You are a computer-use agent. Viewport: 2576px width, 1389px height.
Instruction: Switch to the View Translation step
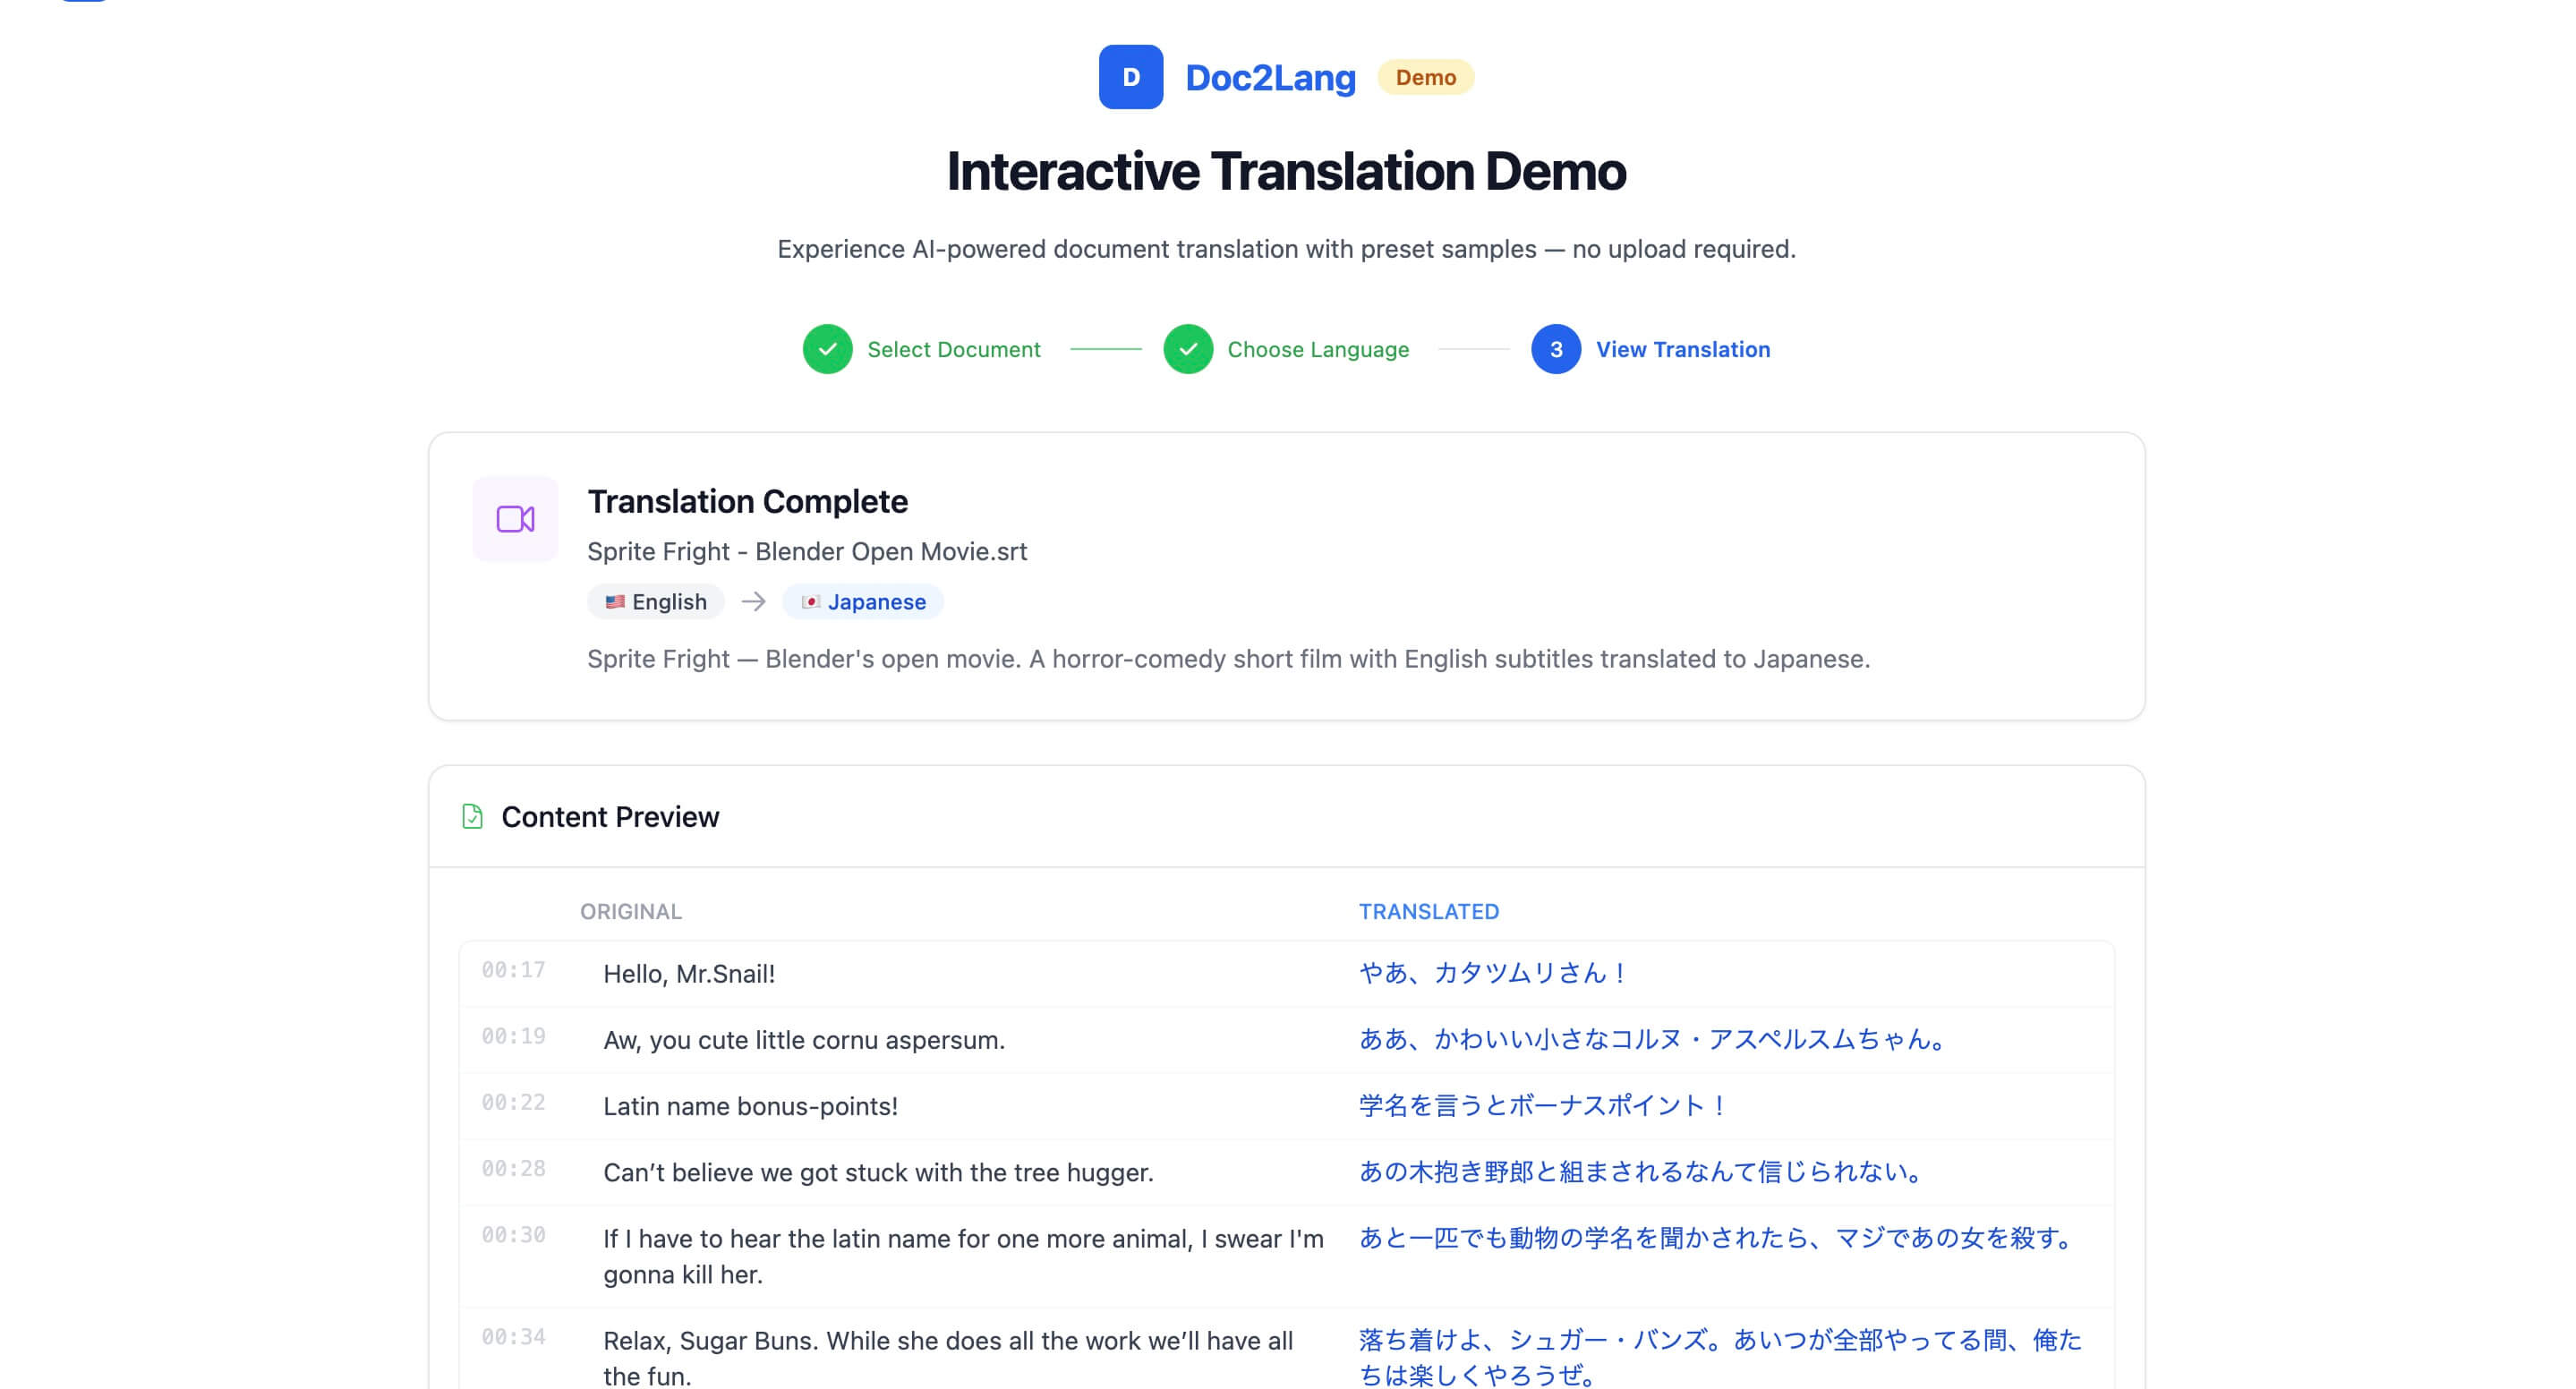pyautogui.click(x=1683, y=350)
